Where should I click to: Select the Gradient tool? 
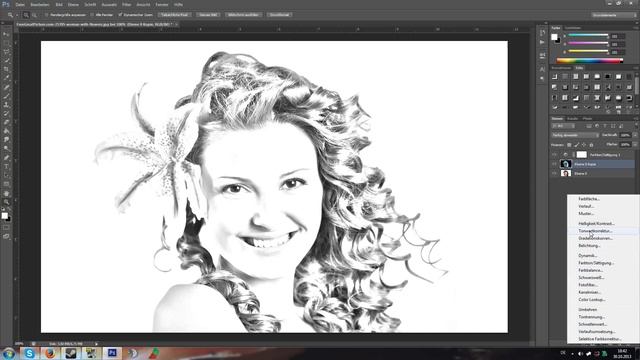tap(7, 131)
